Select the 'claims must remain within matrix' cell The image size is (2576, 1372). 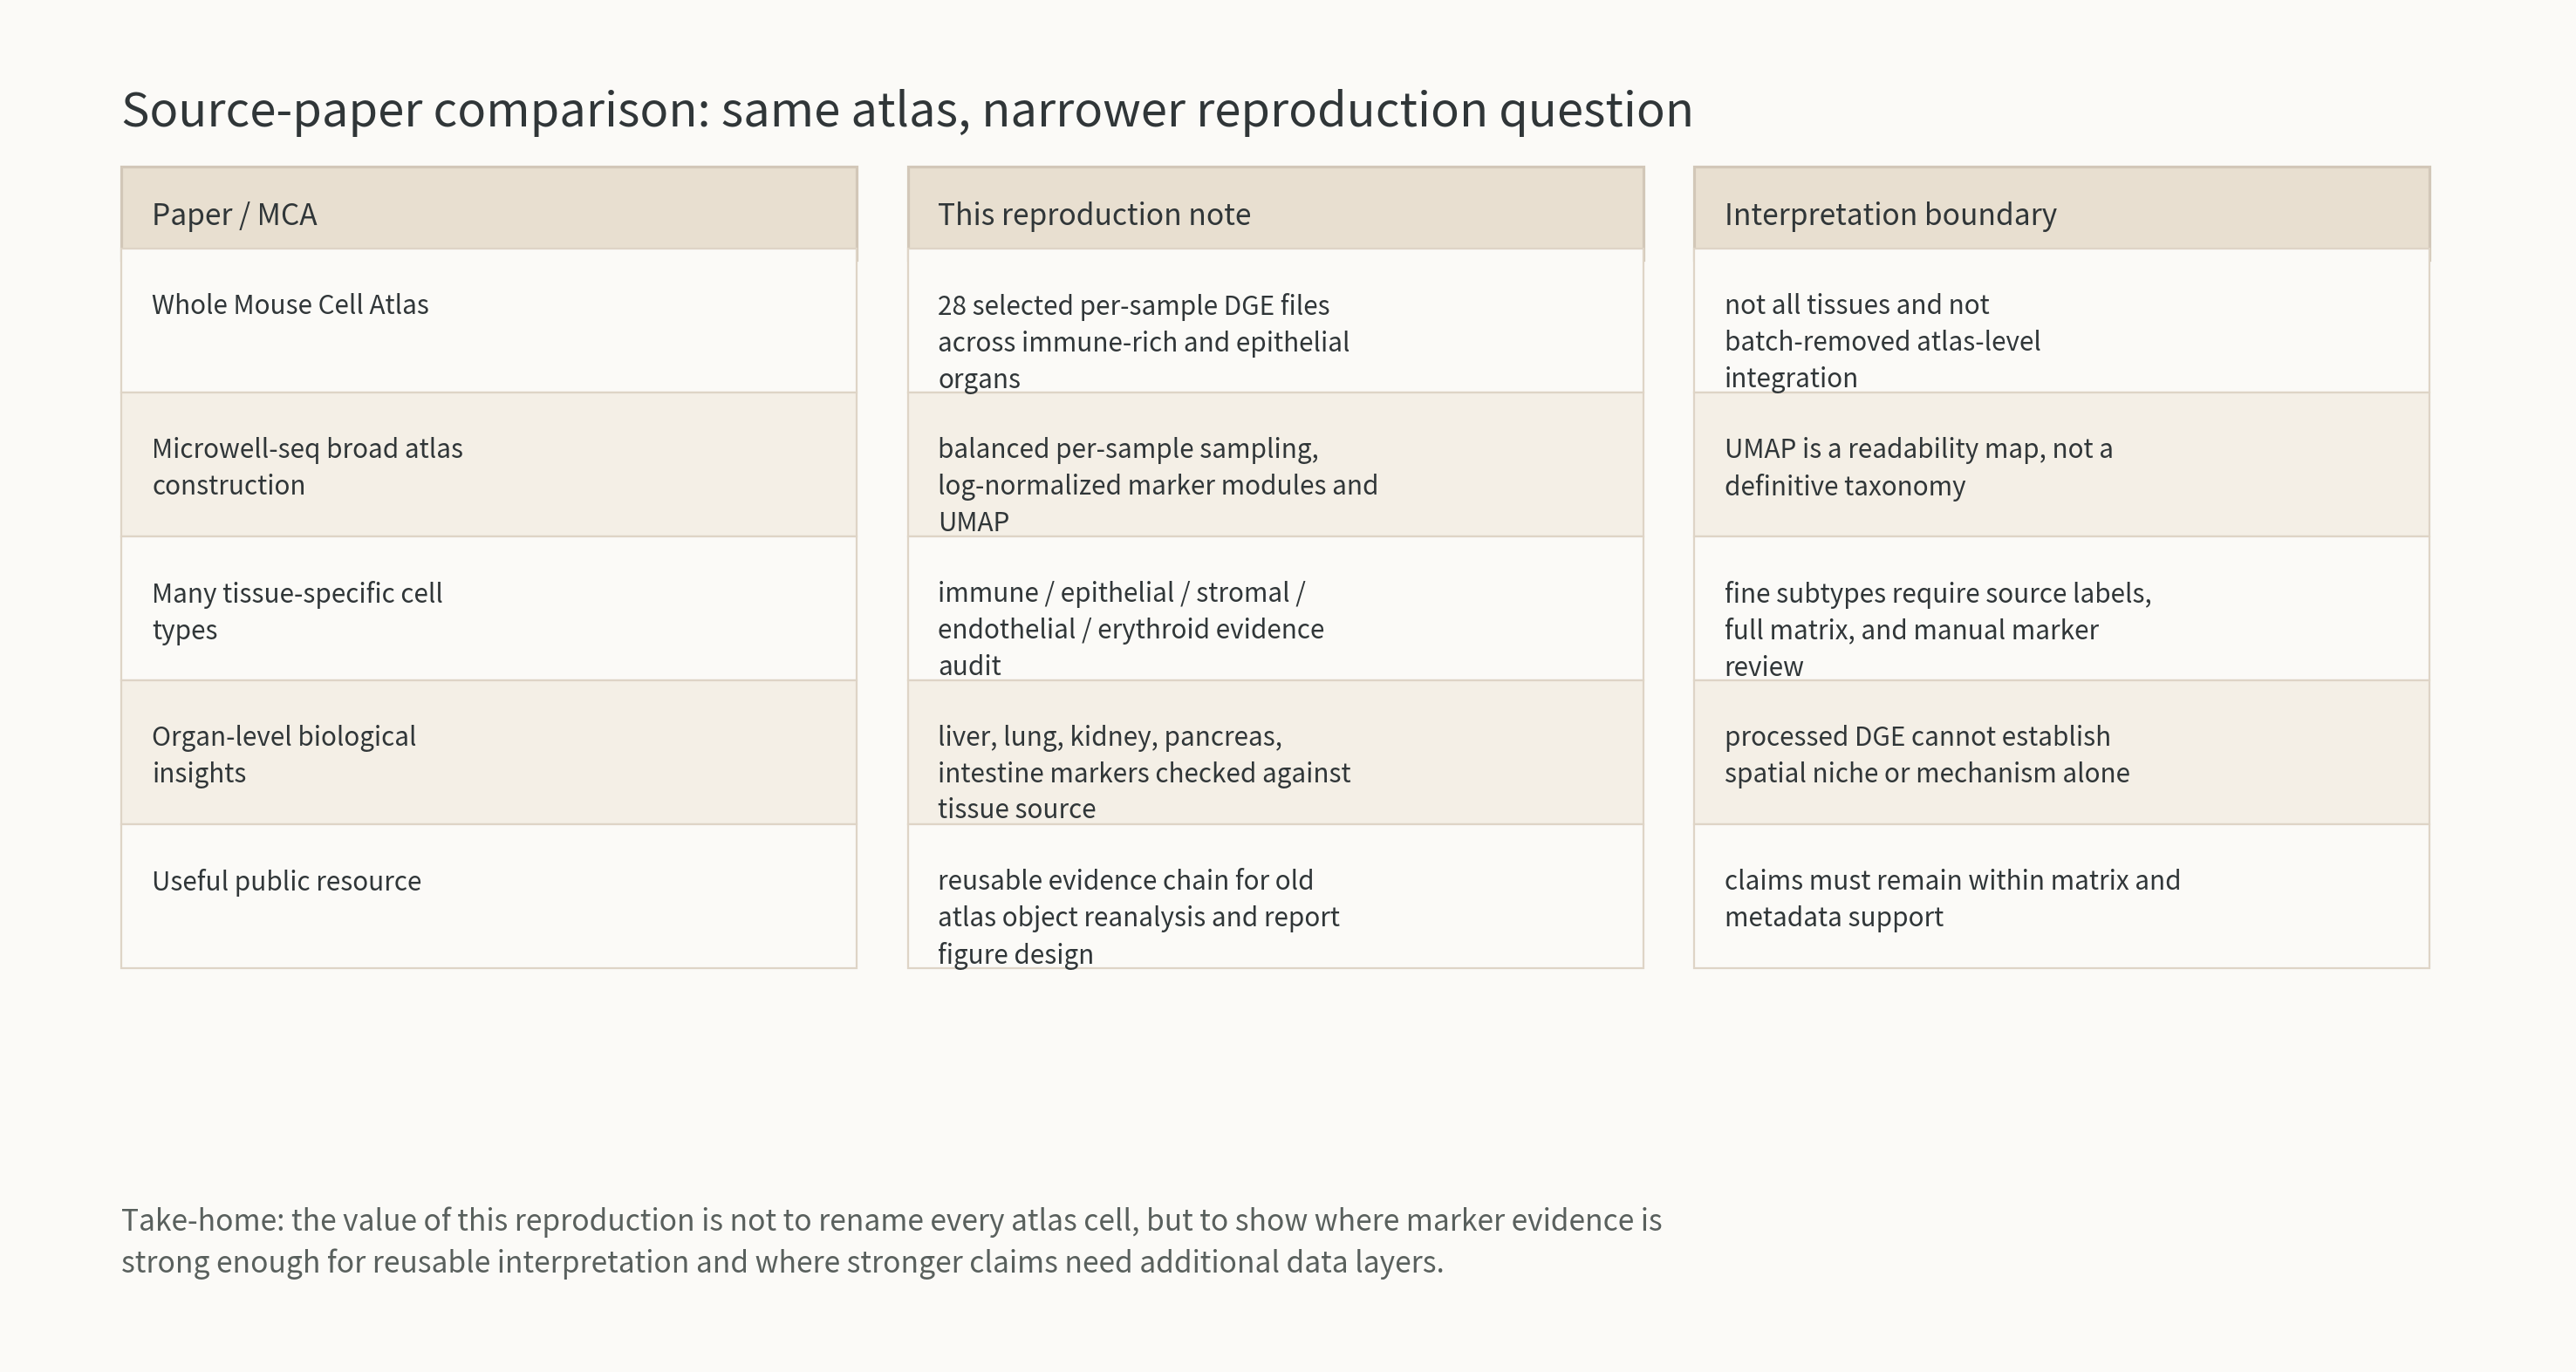point(2061,897)
